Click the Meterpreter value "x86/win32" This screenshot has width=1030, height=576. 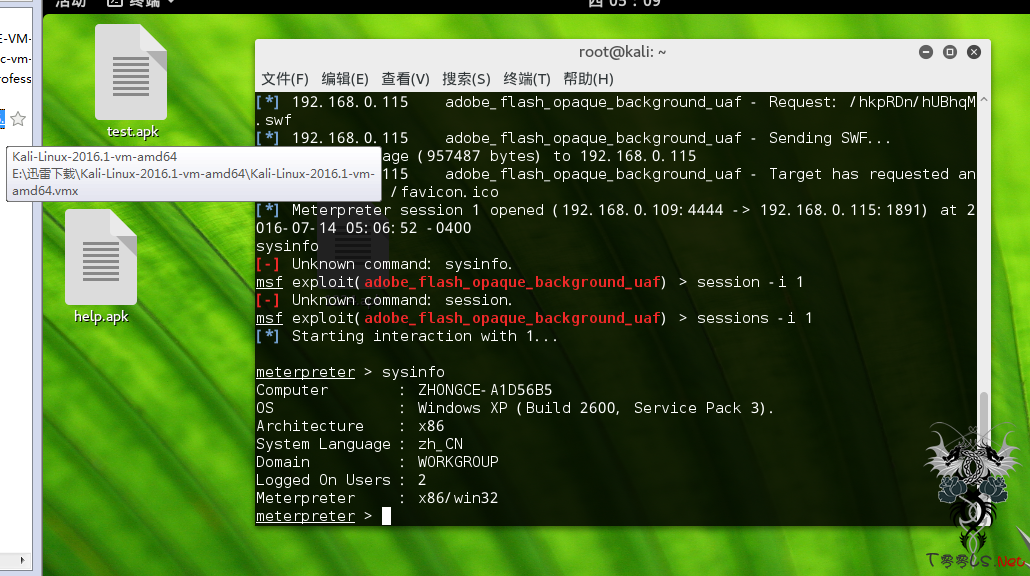tap(458, 498)
